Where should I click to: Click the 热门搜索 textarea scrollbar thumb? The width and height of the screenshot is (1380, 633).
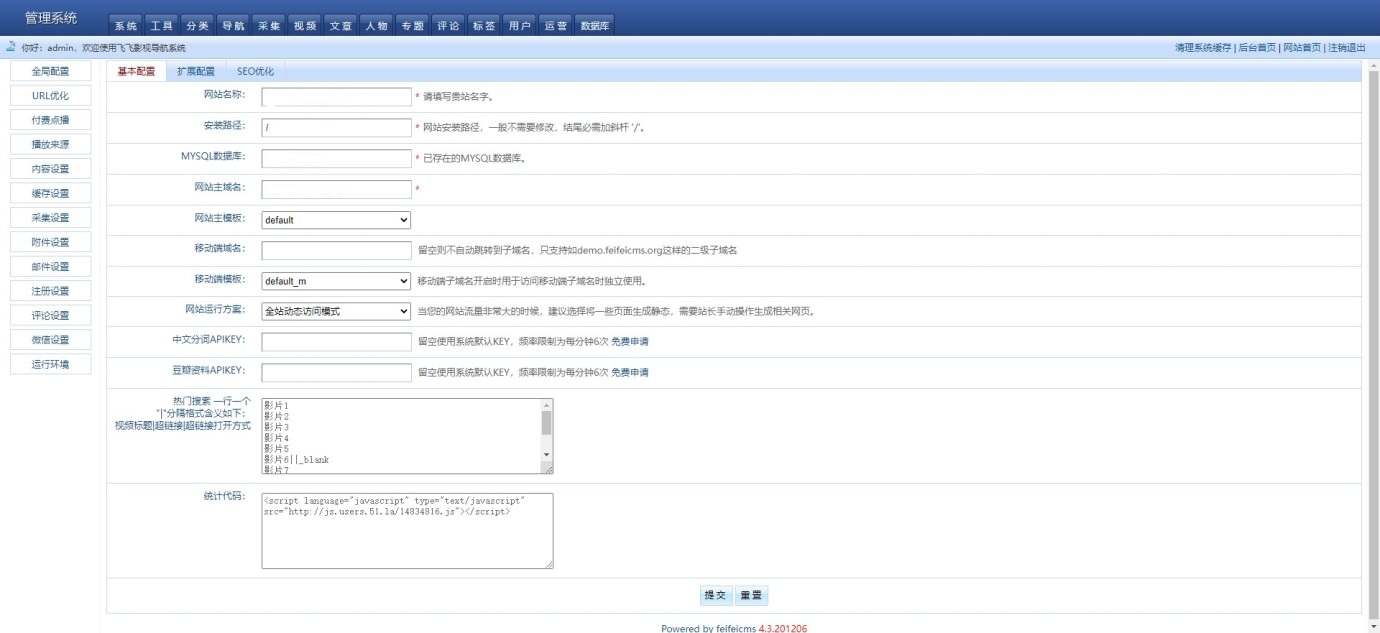pyautogui.click(x=546, y=422)
